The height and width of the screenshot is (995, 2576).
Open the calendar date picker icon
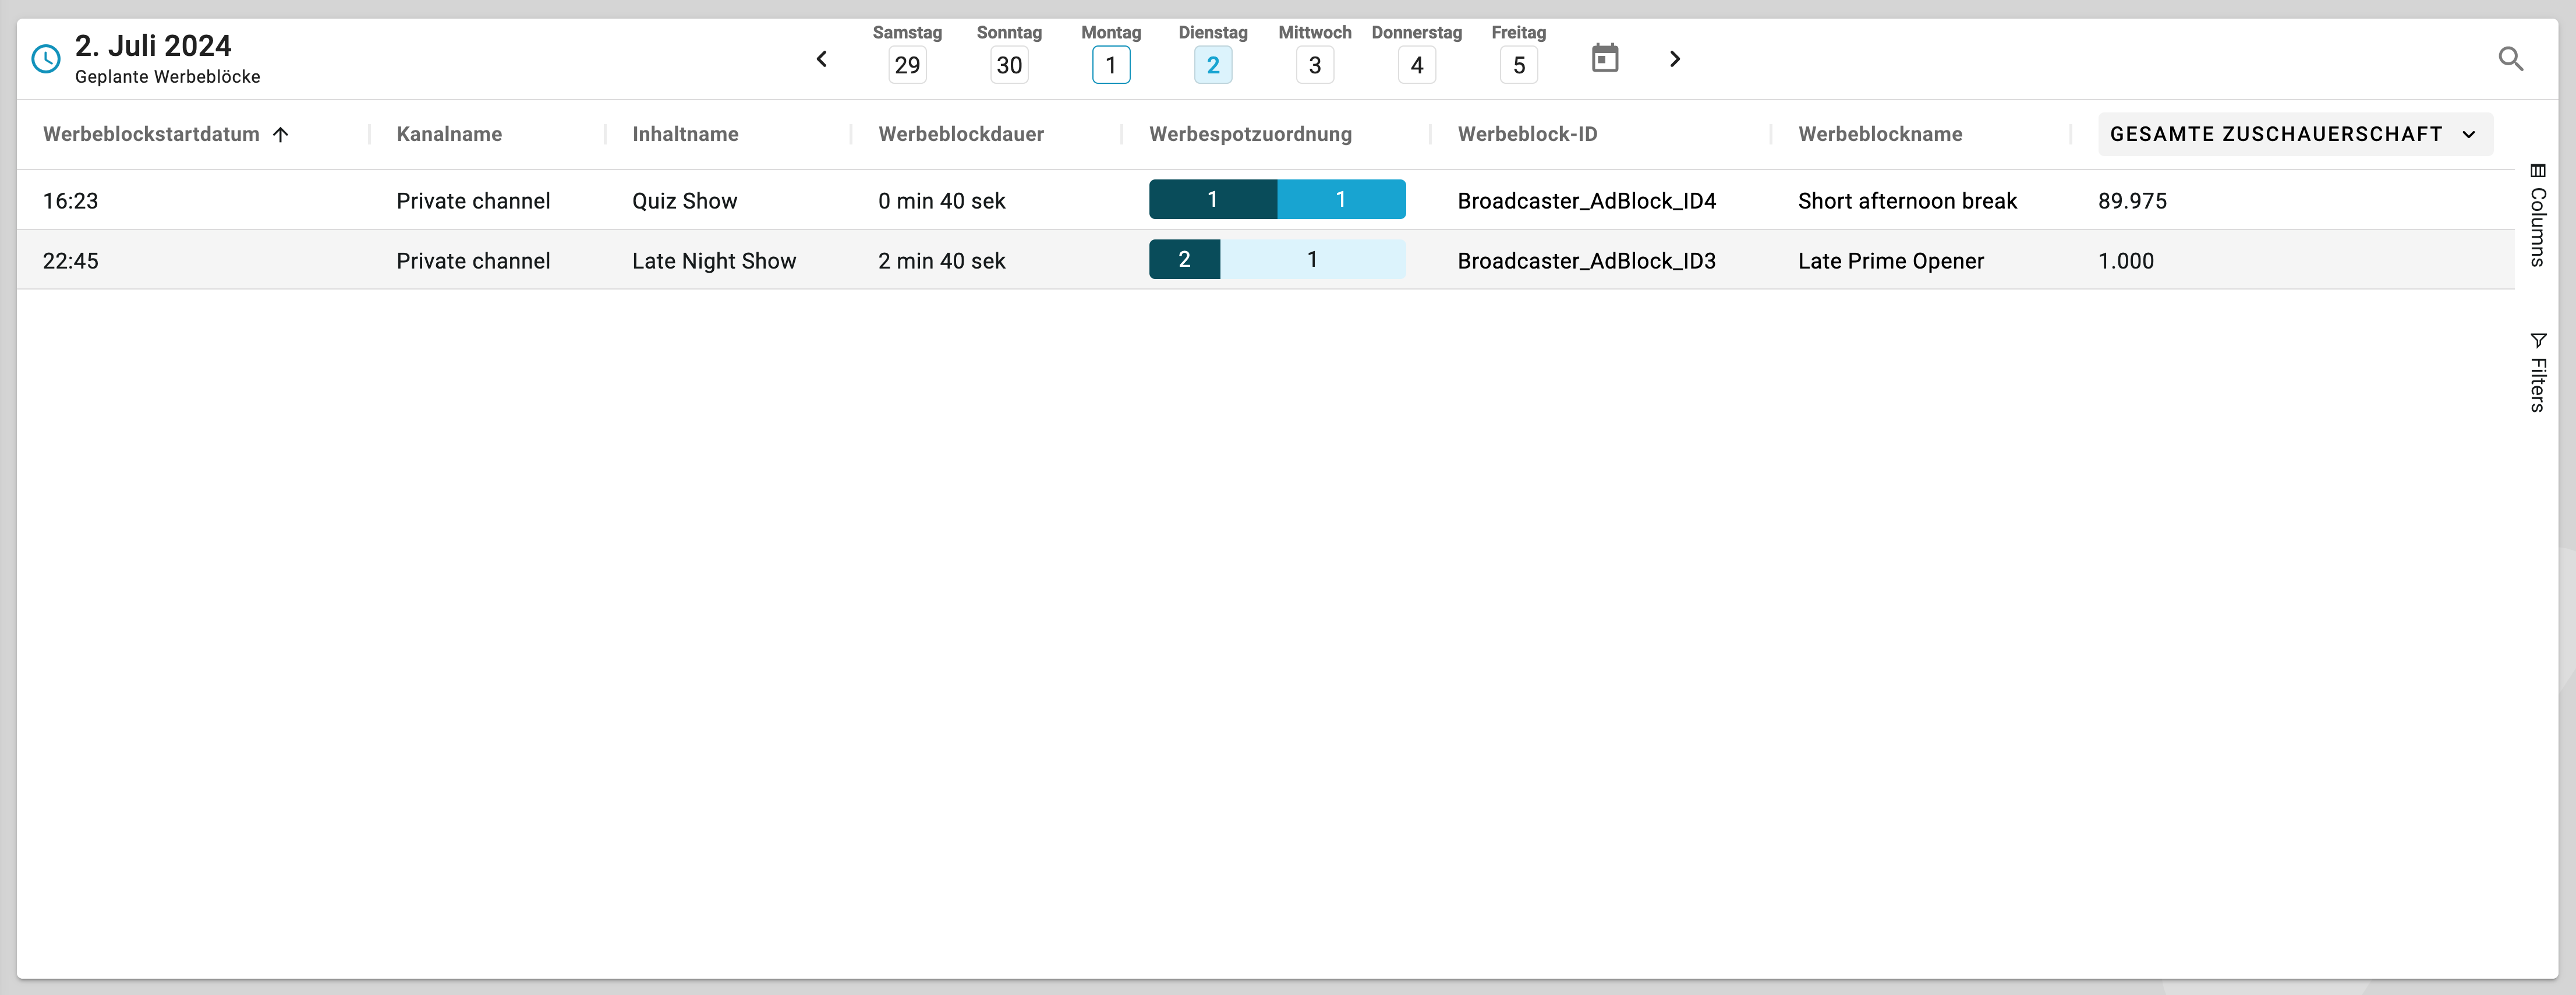click(x=1604, y=59)
